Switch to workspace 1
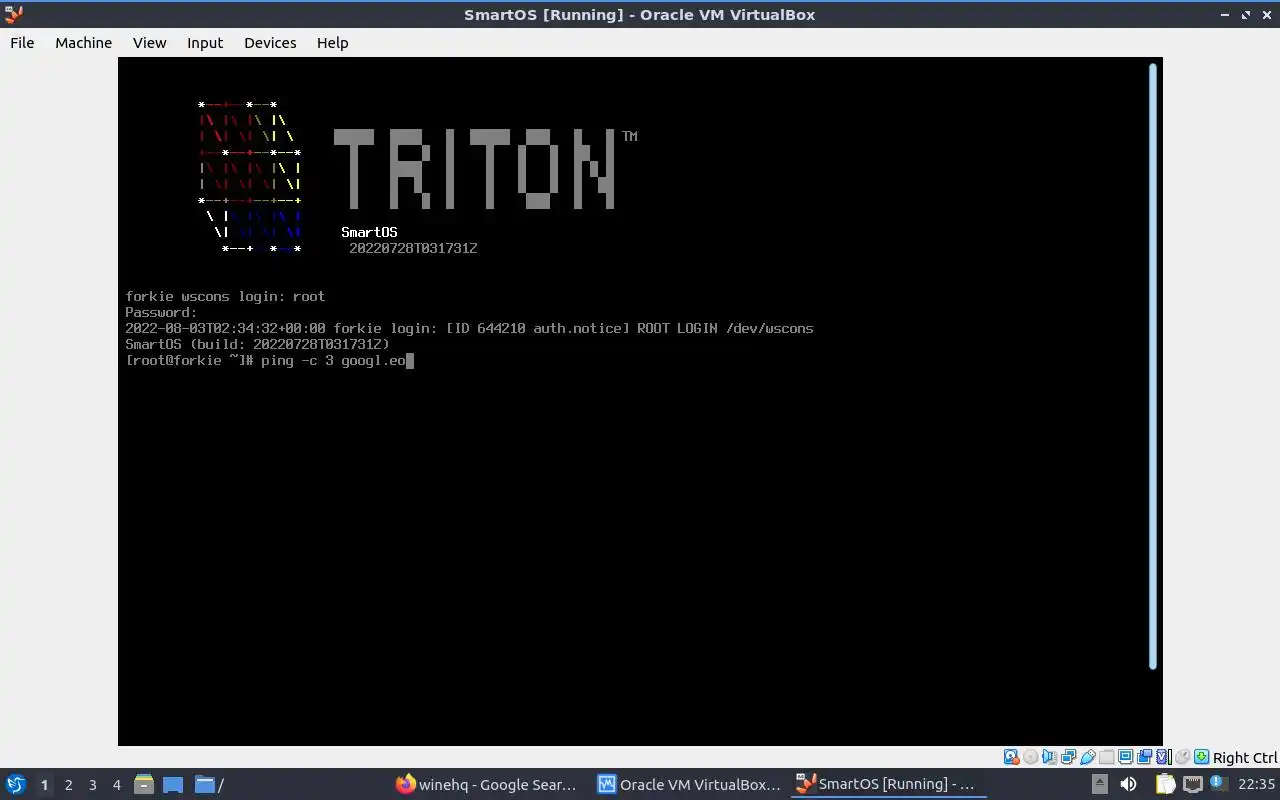 [x=44, y=785]
